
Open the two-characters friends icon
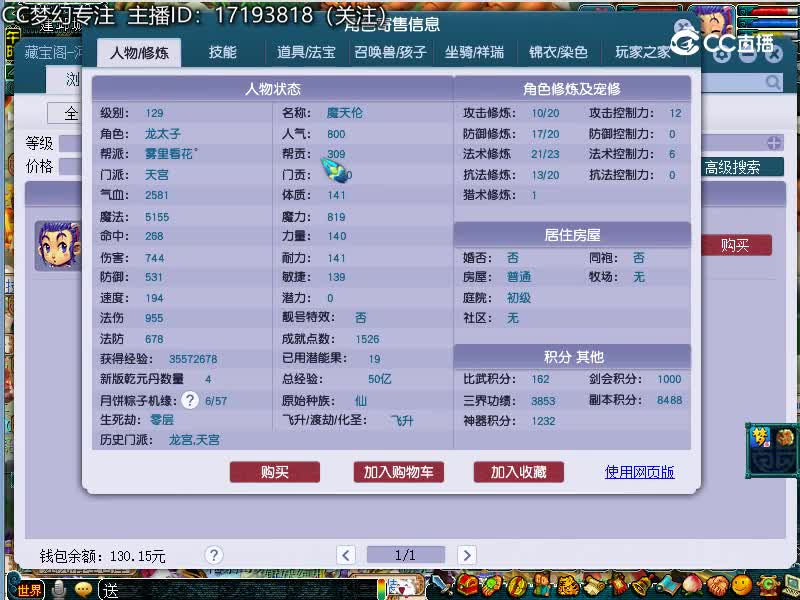pyautogui.click(x=542, y=585)
